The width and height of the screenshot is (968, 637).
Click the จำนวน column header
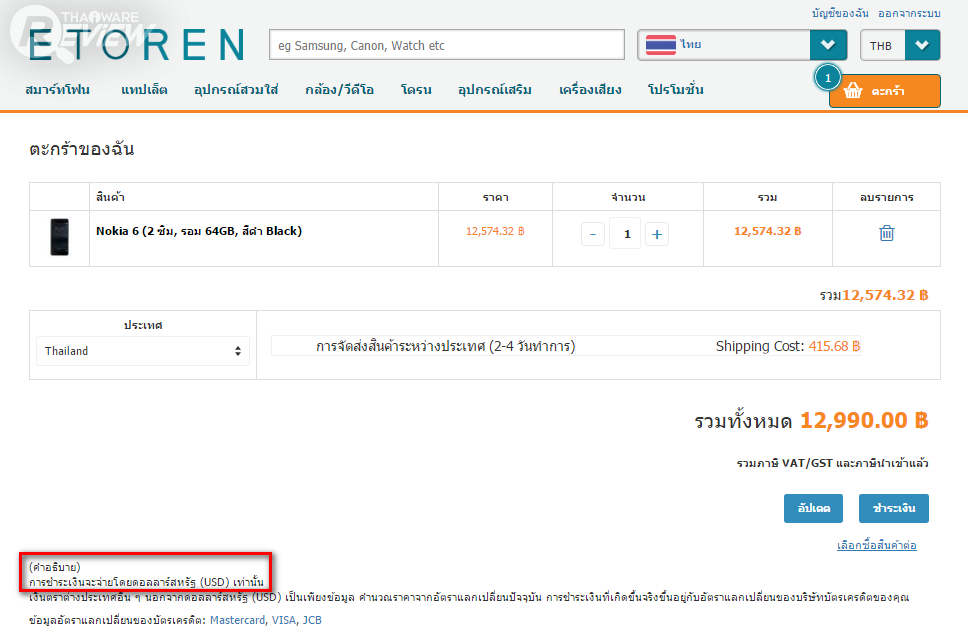click(x=628, y=198)
